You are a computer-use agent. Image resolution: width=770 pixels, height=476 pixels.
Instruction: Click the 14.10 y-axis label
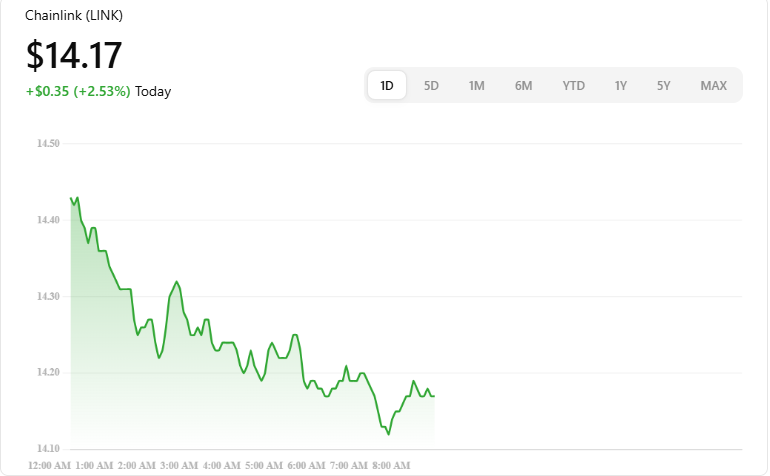(48, 448)
